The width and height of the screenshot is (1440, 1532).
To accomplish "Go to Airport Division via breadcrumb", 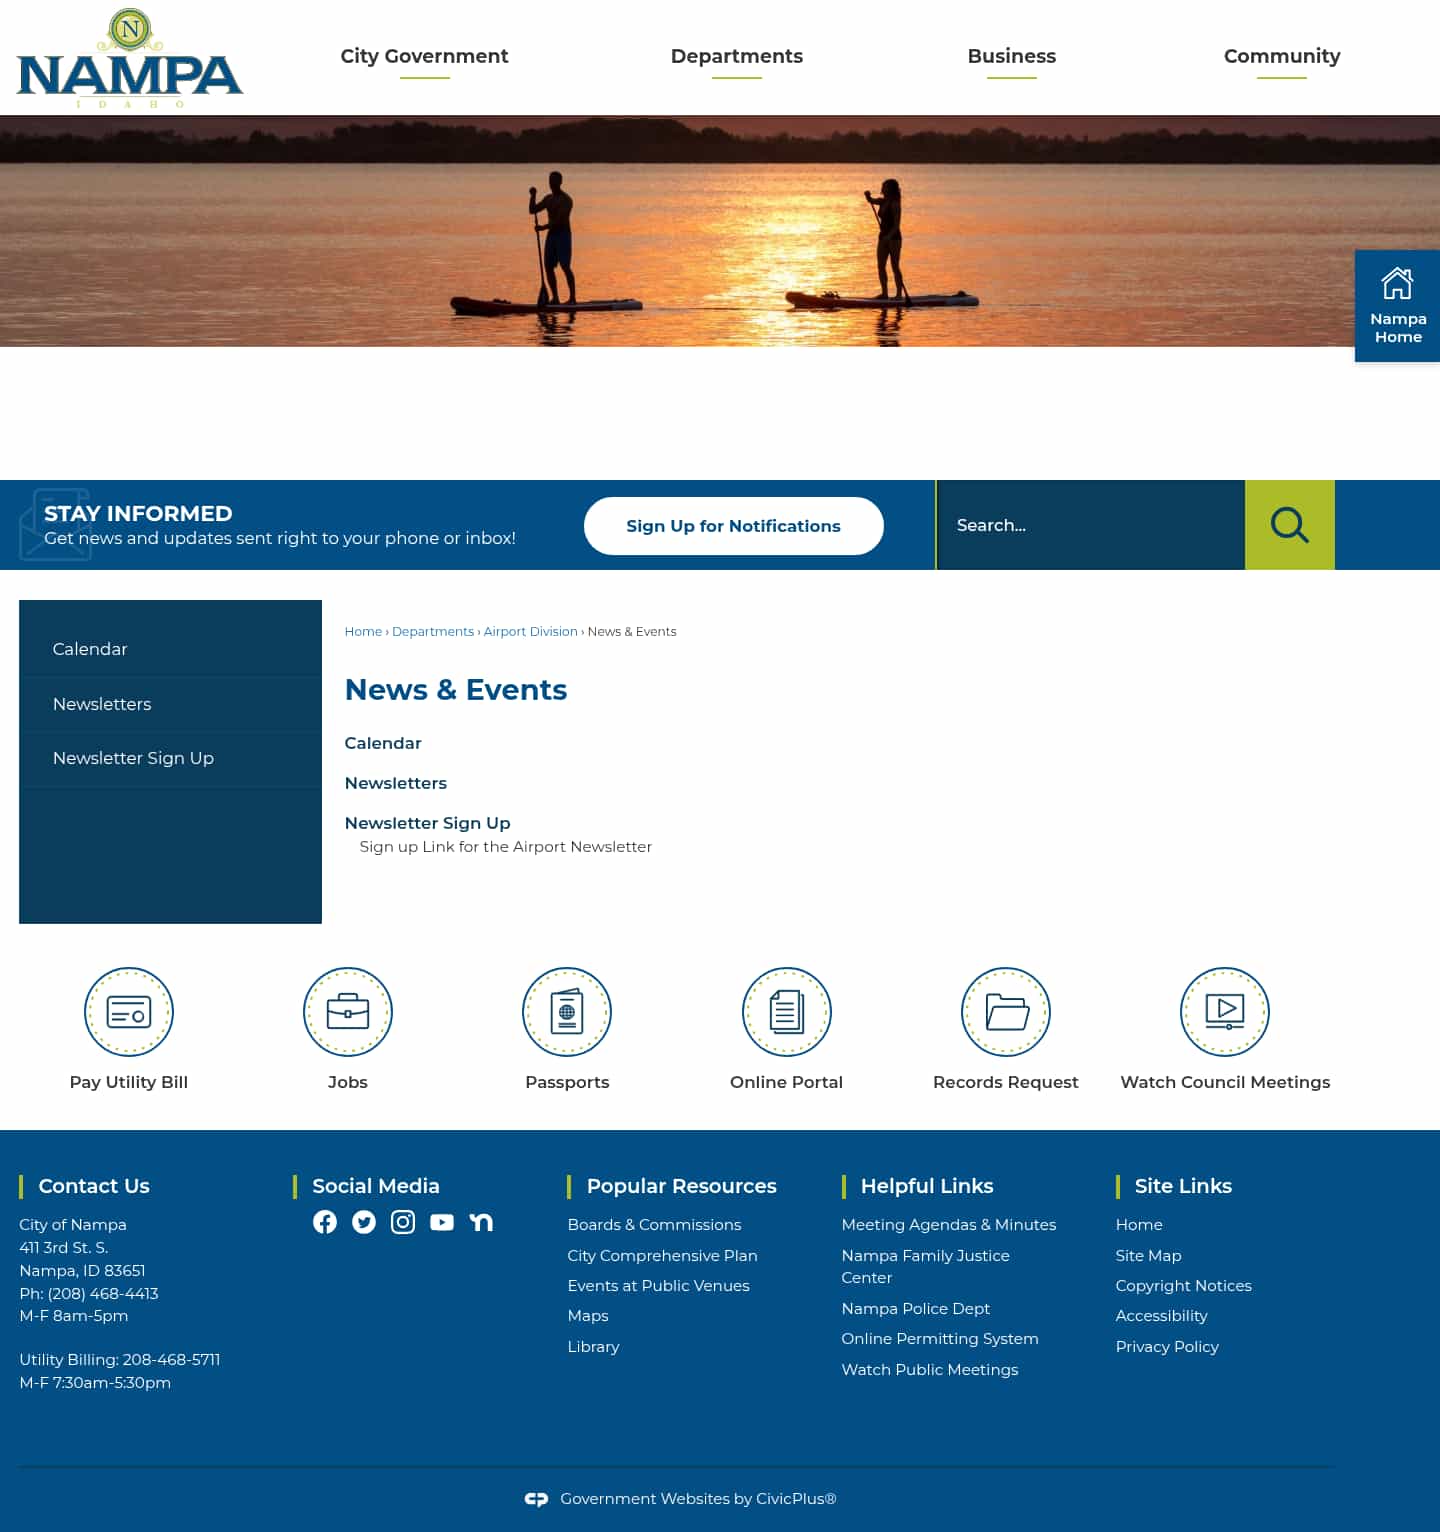I will [x=530, y=631].
